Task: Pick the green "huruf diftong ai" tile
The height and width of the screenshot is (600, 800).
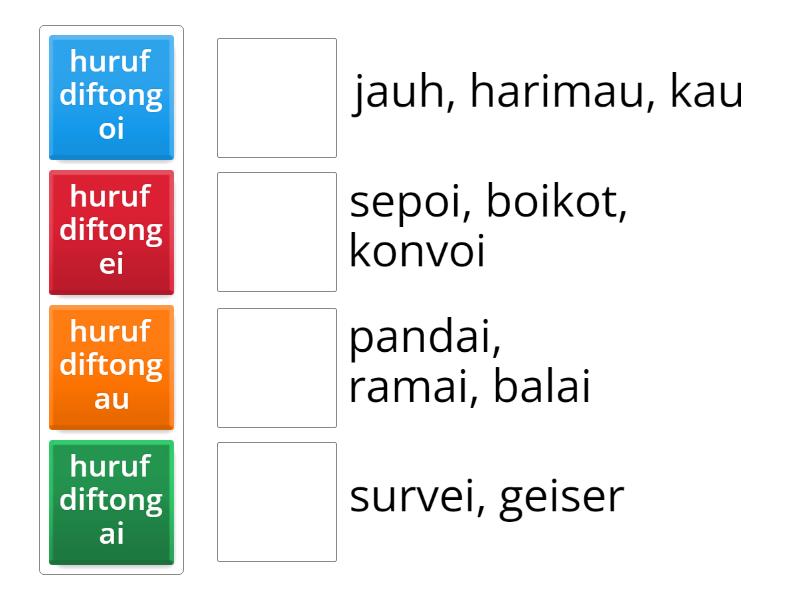Action: (111, 503)
